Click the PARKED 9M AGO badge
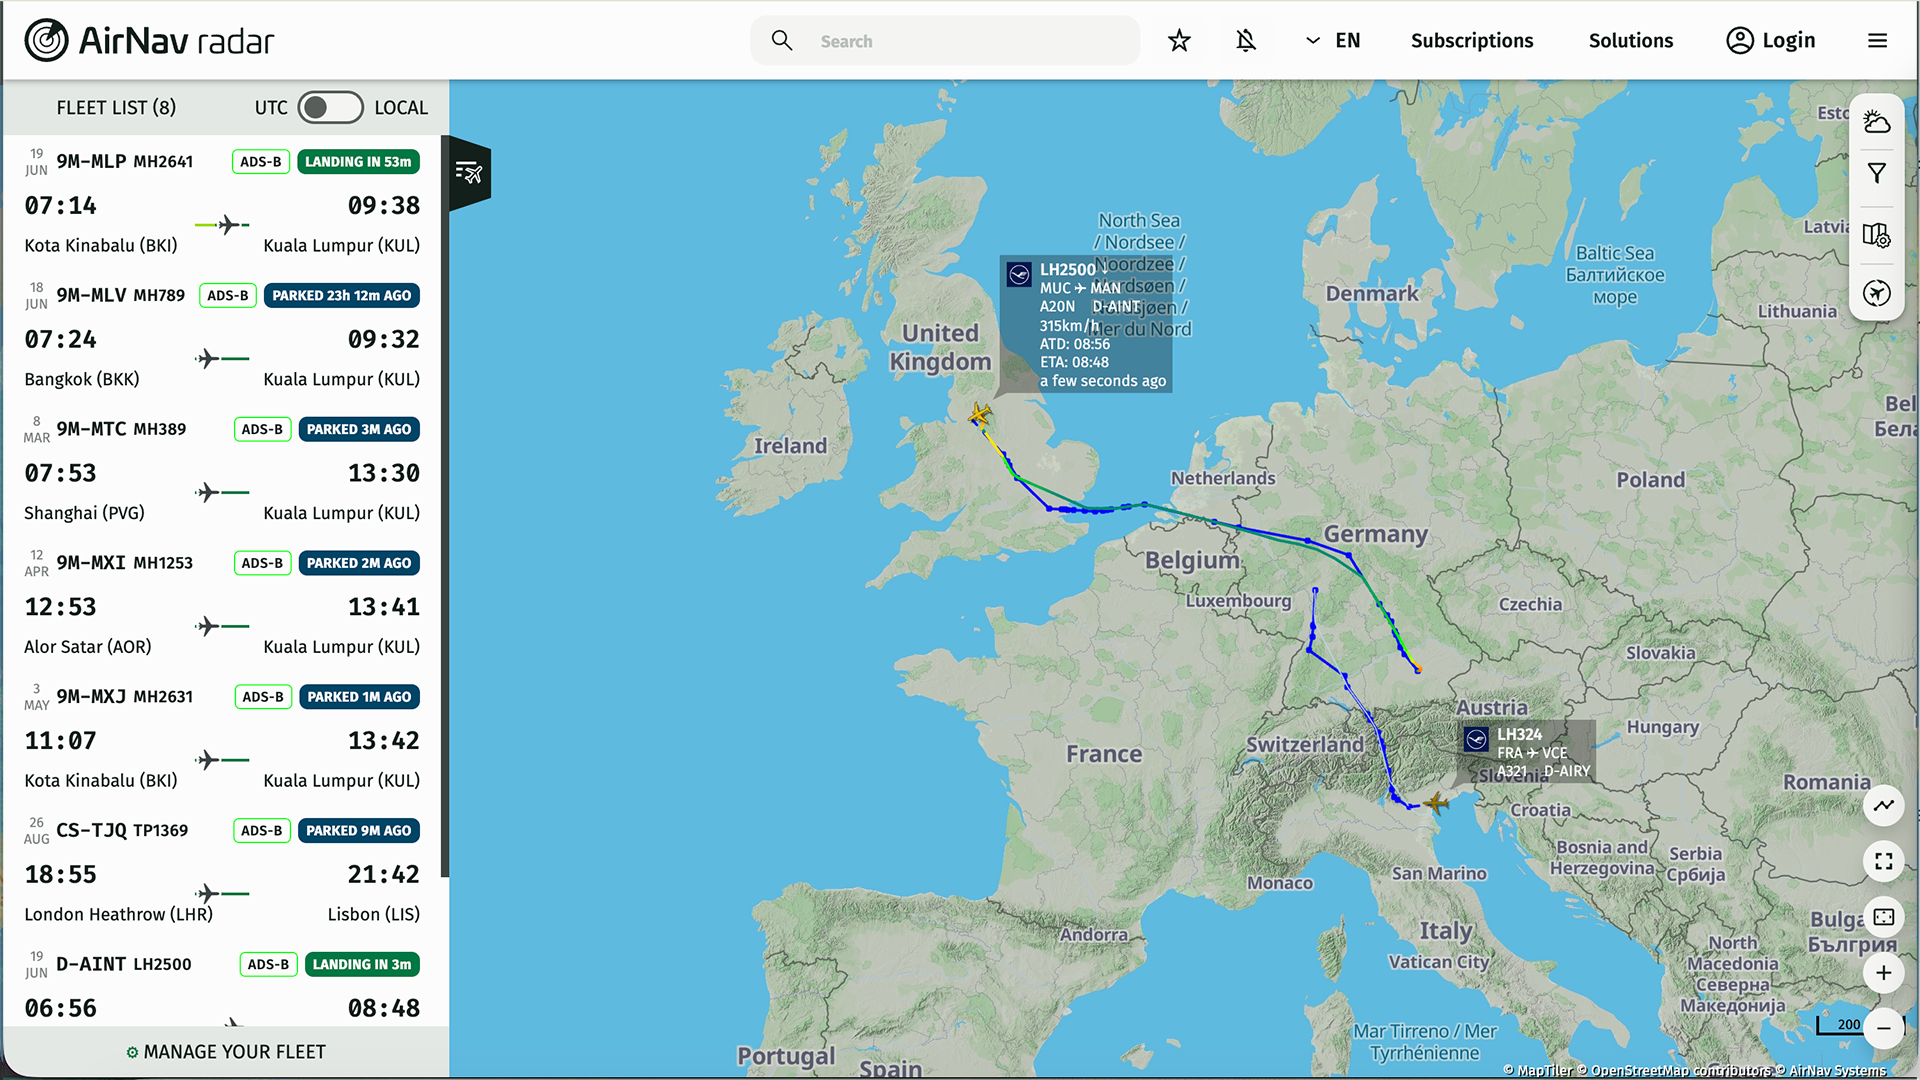This screenshot has height=1080, width=1920. 359,831
